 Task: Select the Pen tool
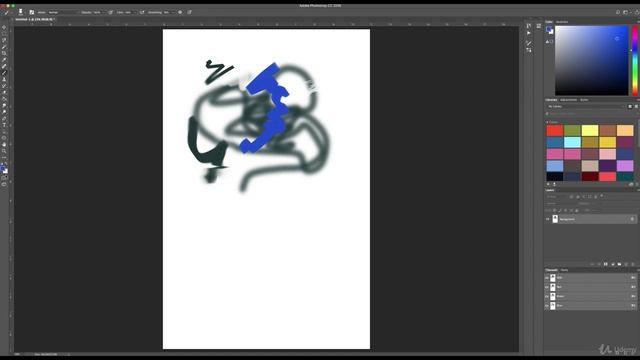click(4, 119)
